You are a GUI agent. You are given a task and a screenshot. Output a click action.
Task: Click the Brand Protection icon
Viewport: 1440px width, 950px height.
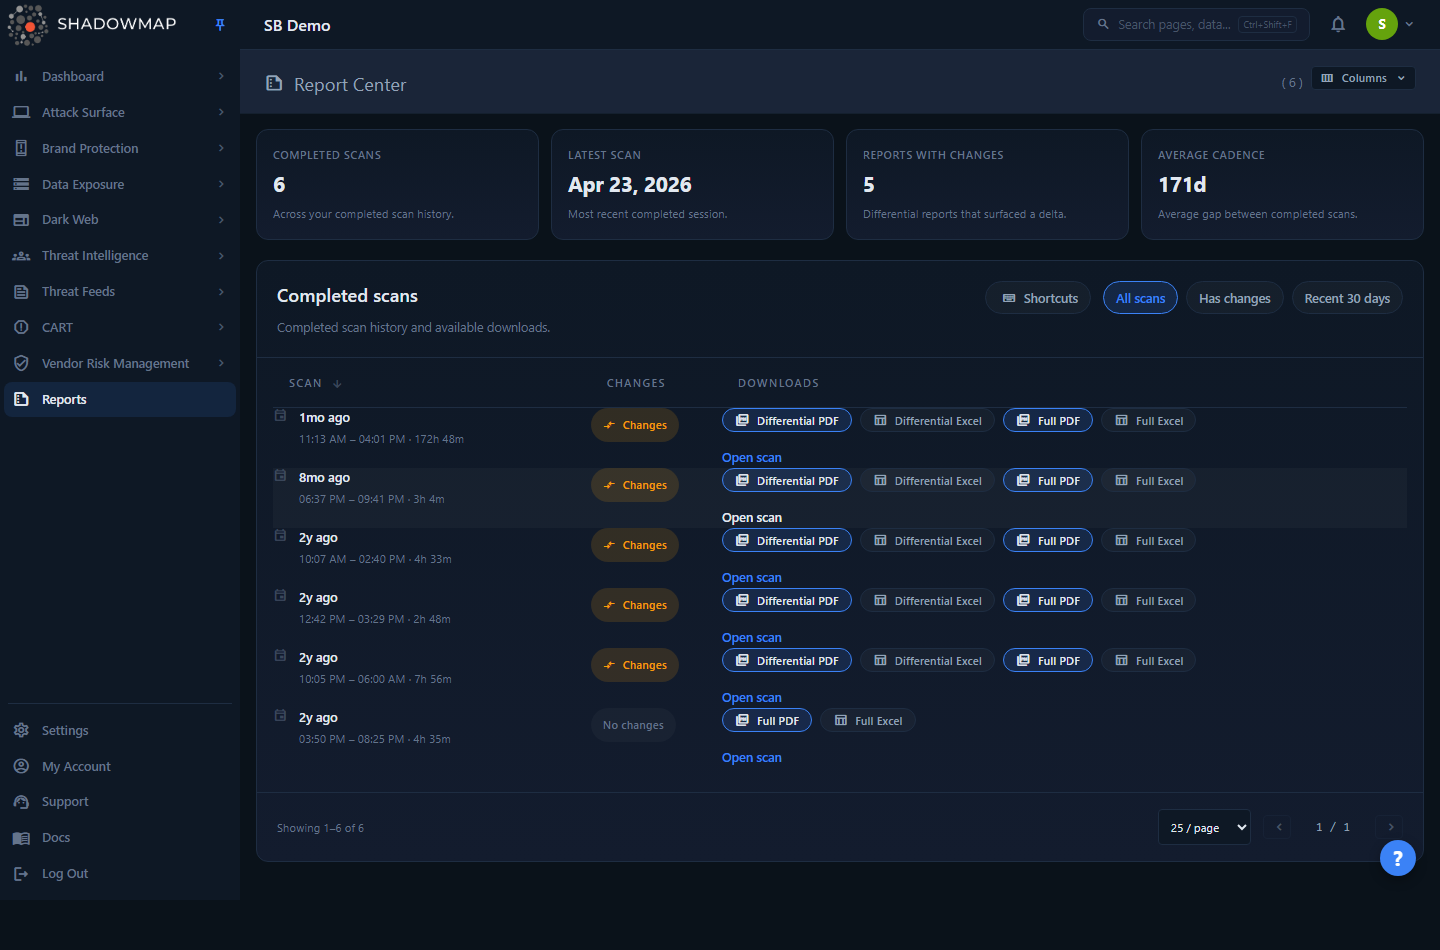(21, 148)
